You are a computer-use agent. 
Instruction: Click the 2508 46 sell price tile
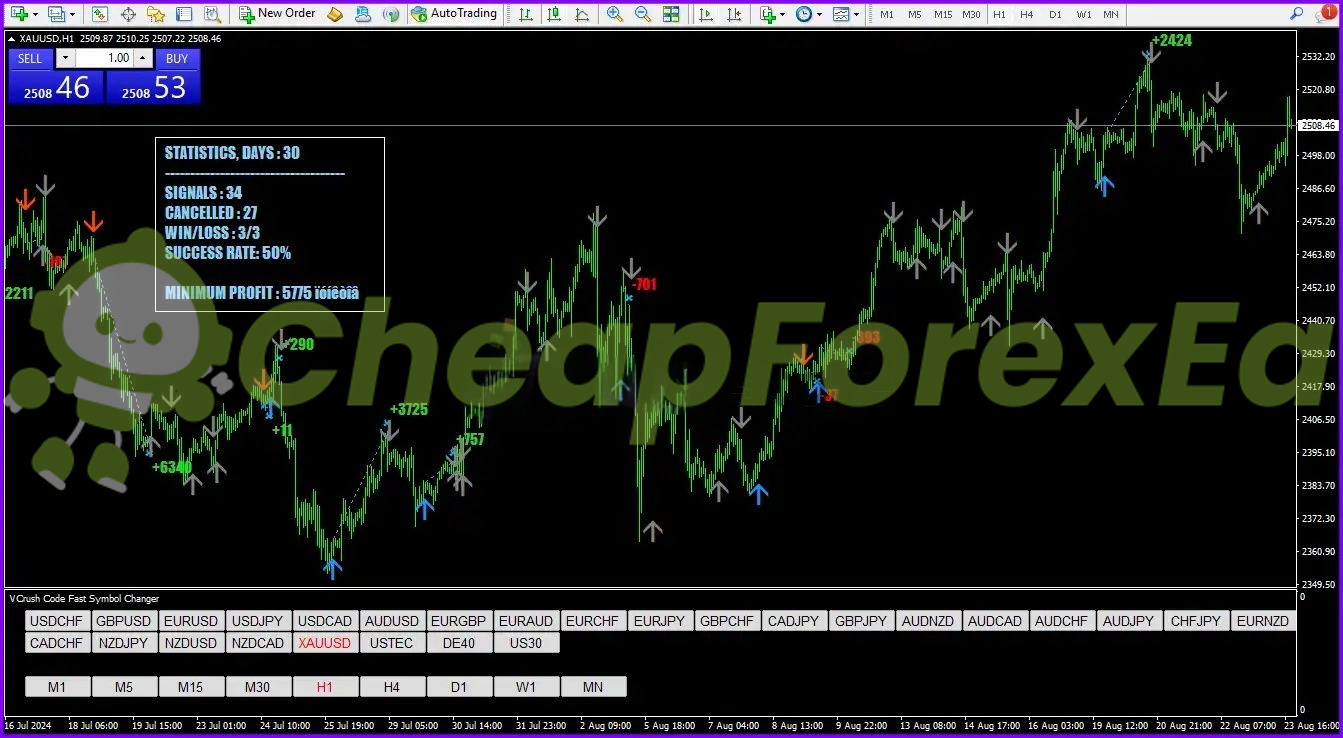[x=56, y=88]
